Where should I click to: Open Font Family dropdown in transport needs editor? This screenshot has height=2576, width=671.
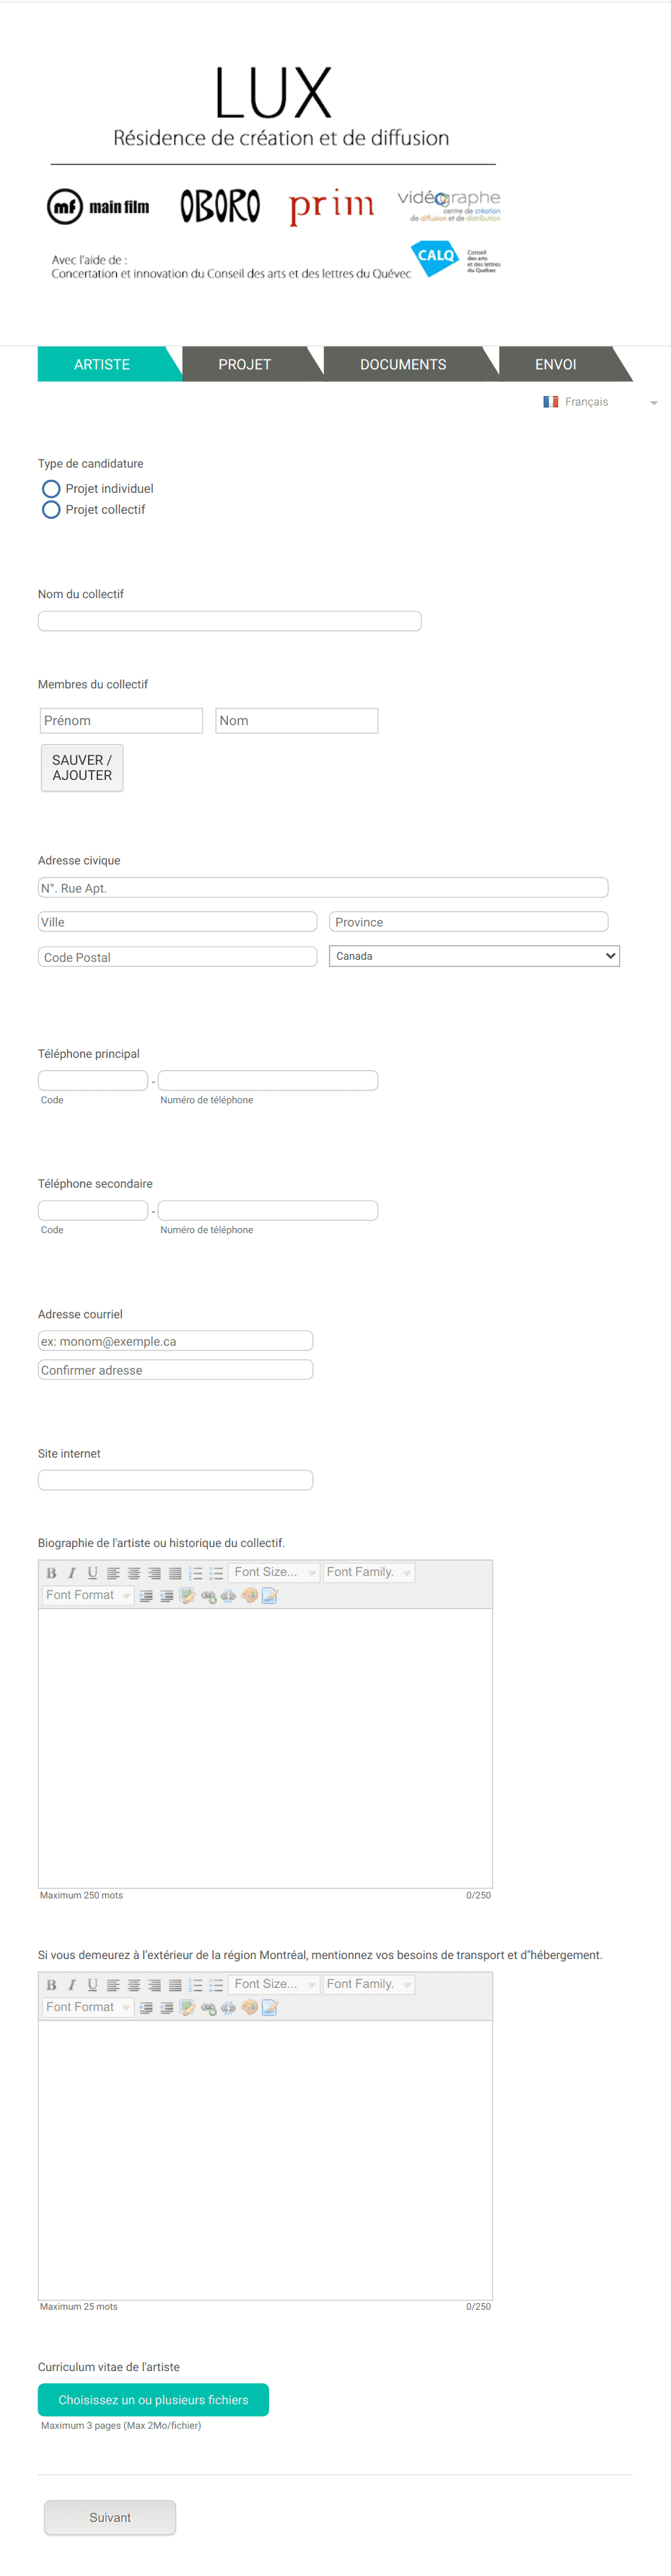[x=368, y=1984]
